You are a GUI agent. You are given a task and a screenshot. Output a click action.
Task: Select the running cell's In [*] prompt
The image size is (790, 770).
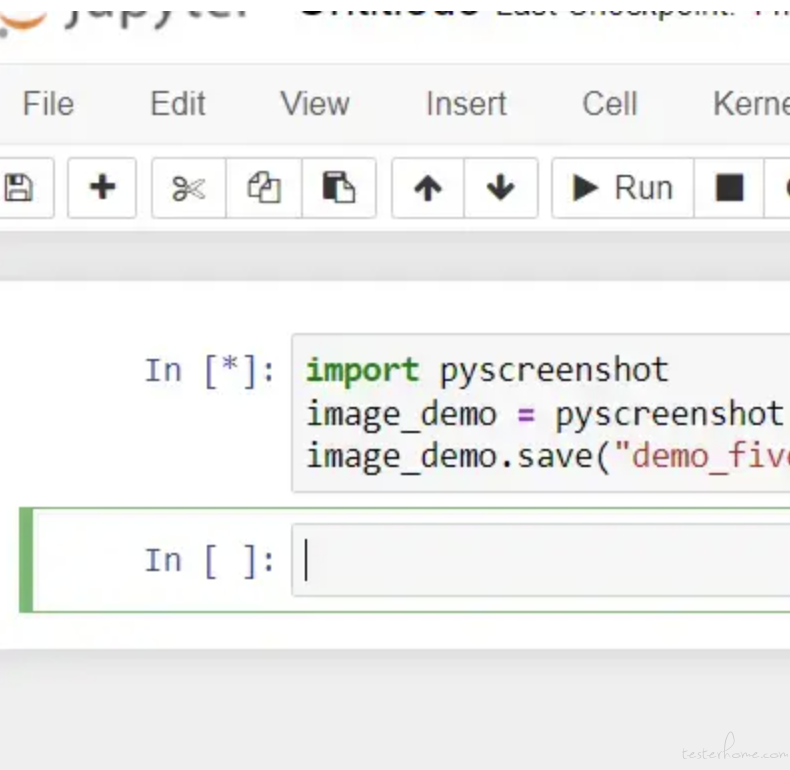coord(209,371)
